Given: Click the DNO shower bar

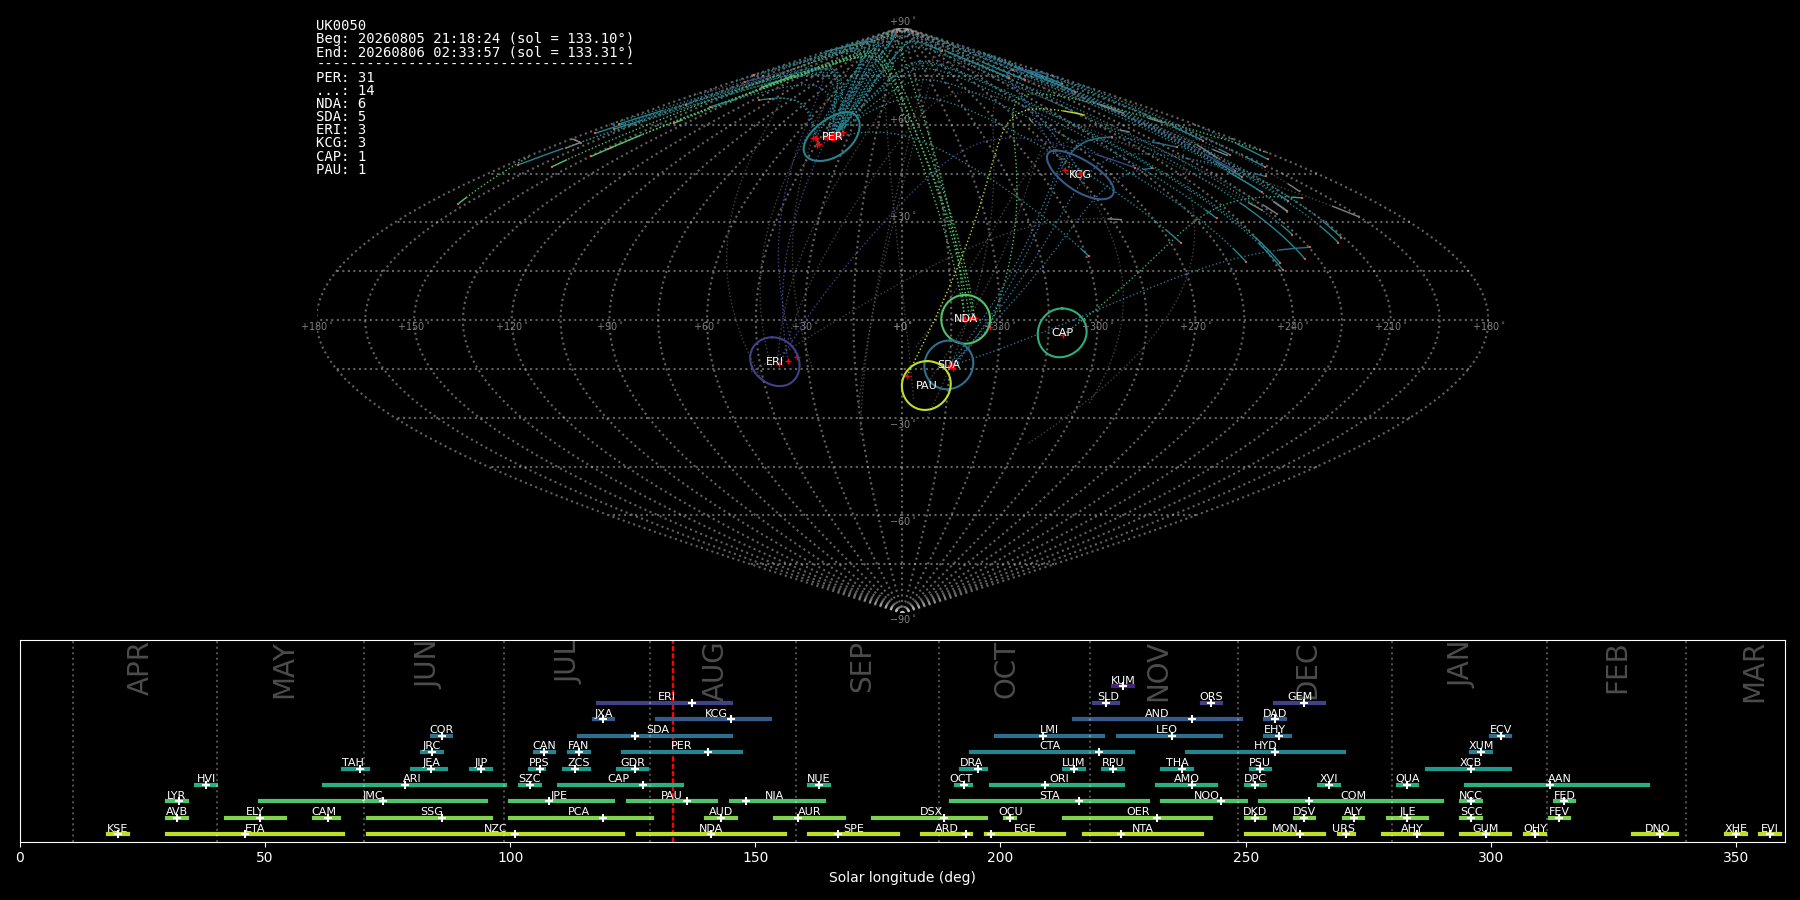Looking at the screenshot, I should [1655, 834].
